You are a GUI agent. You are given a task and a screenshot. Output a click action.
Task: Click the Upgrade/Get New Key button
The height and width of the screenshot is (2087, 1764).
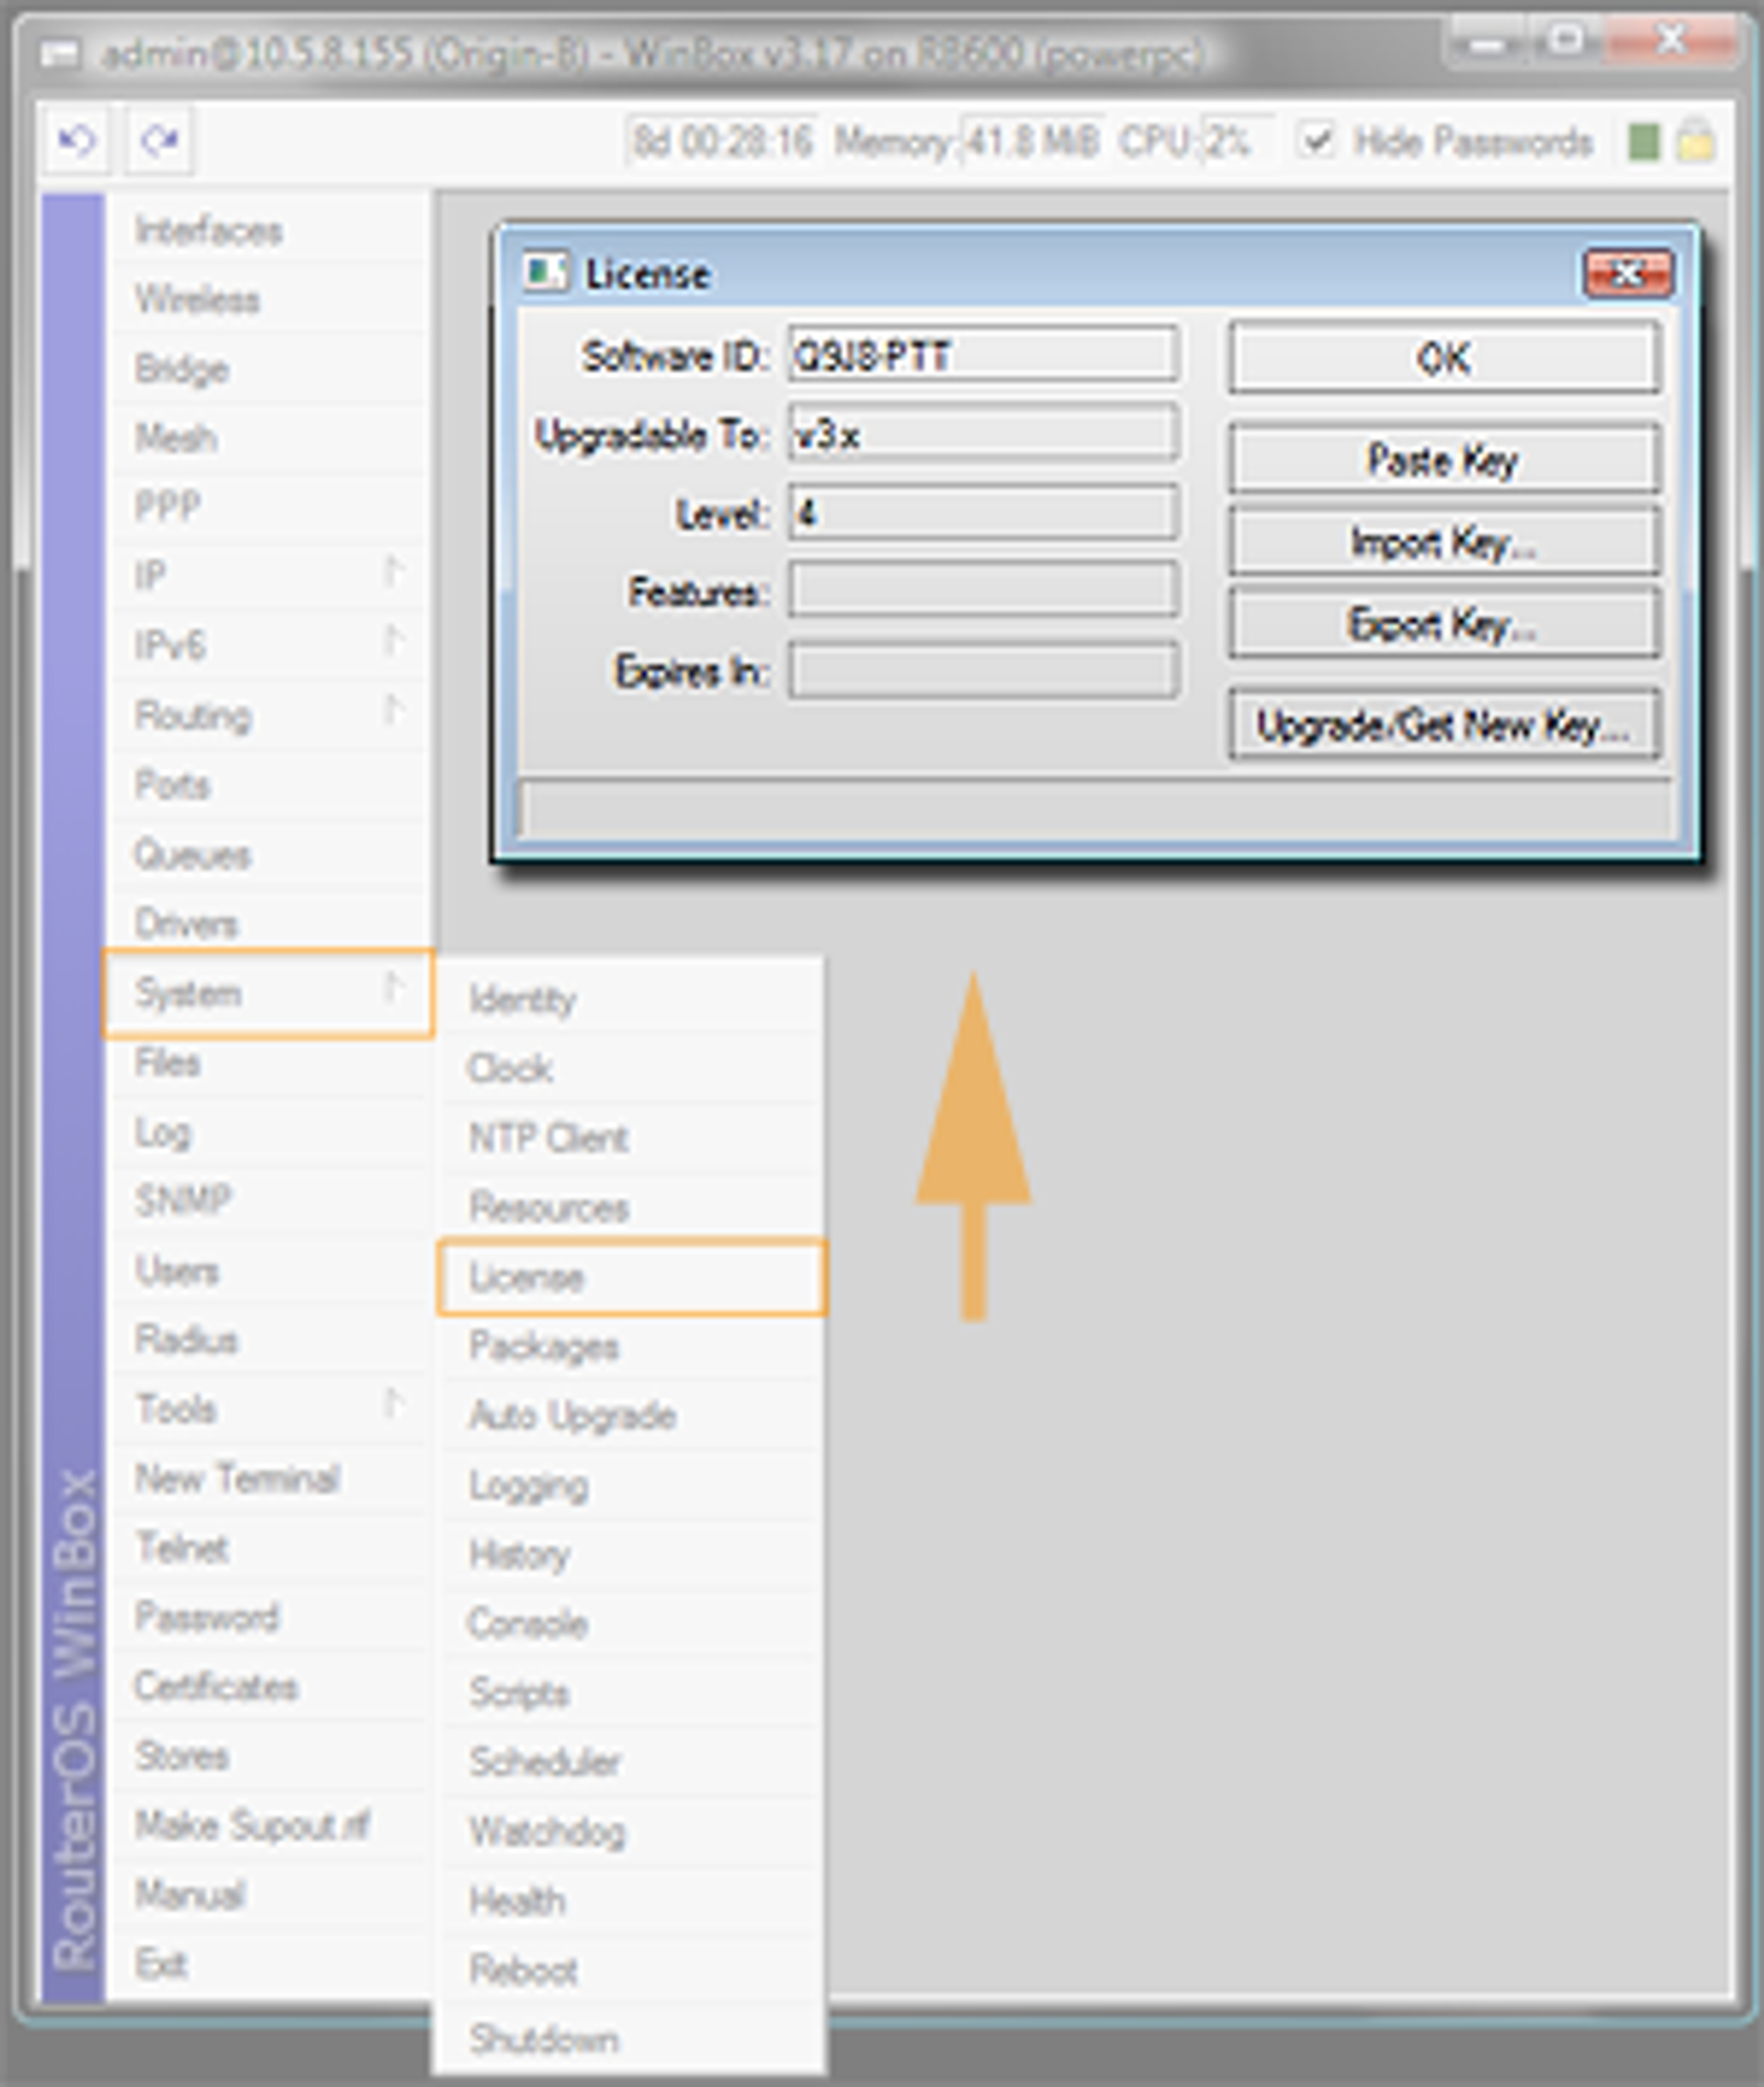(1444, 725)
